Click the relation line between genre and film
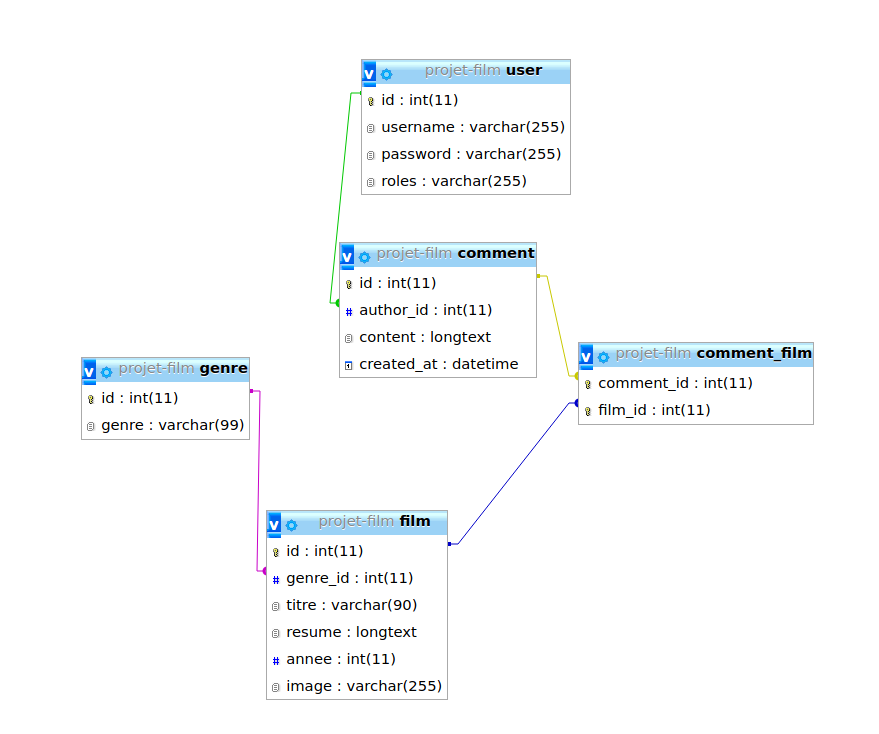 [x=258, y=470]
